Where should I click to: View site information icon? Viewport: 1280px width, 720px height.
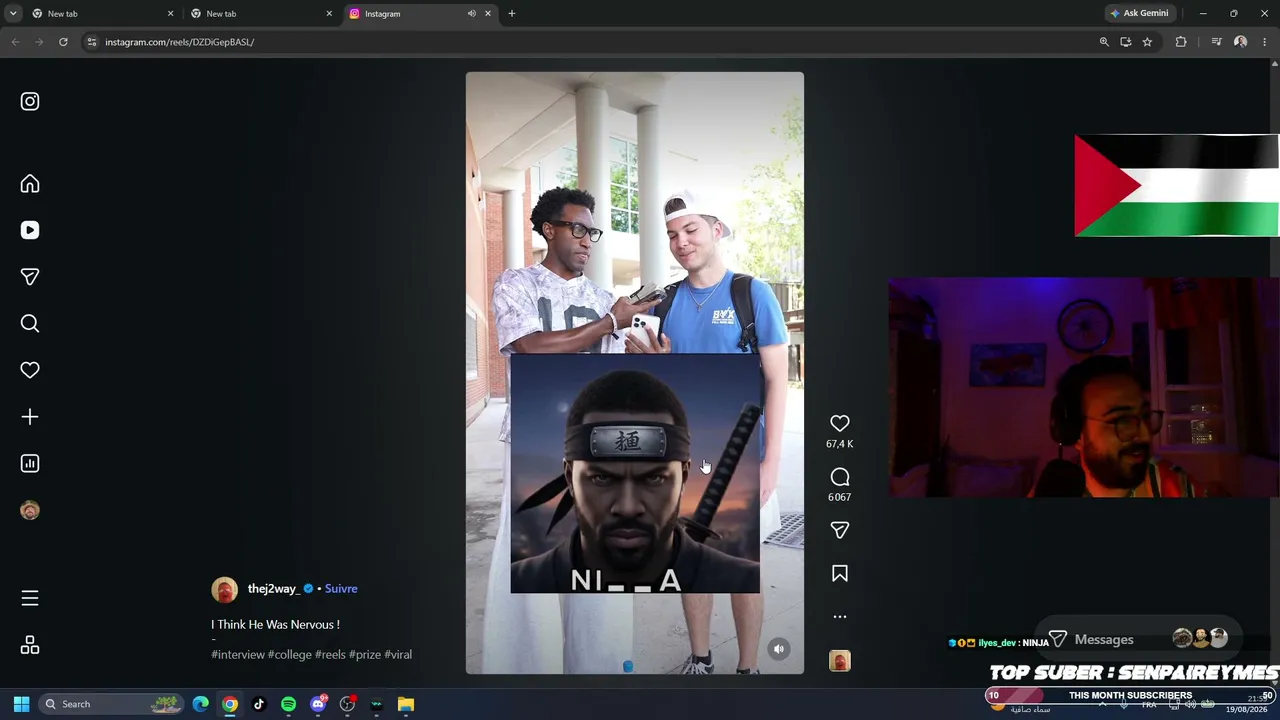(x=92, y=42)
